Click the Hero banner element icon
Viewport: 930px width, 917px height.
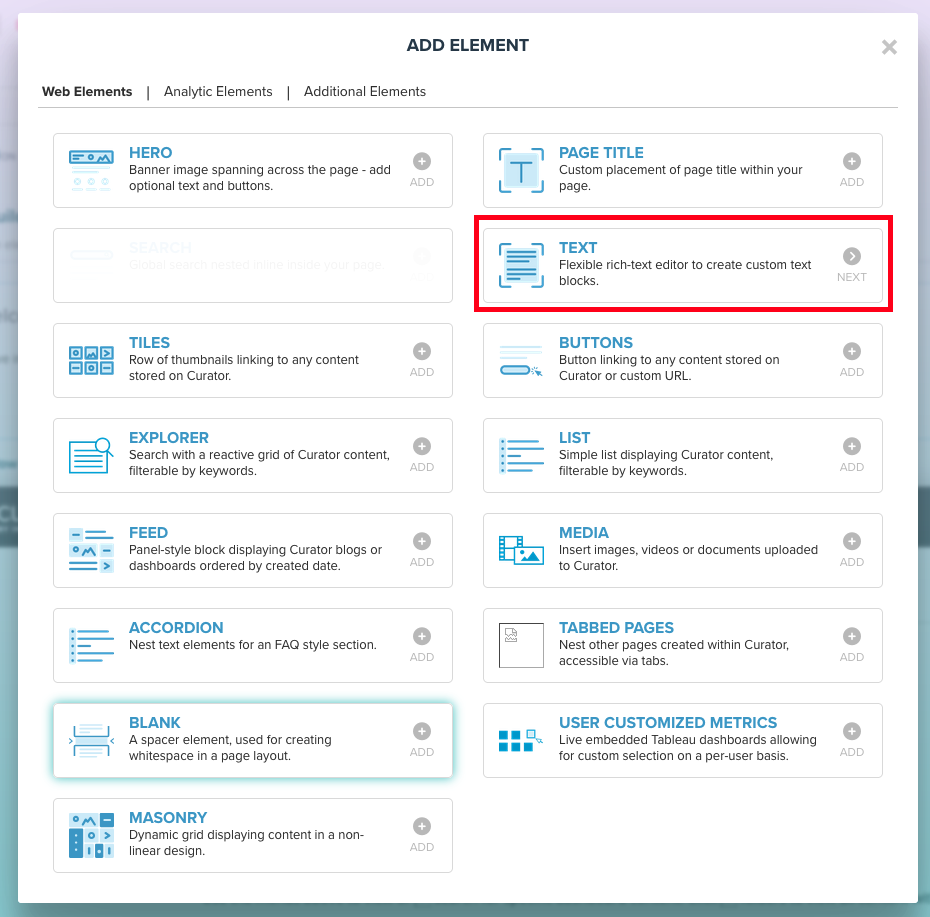(x=91, y=171)
